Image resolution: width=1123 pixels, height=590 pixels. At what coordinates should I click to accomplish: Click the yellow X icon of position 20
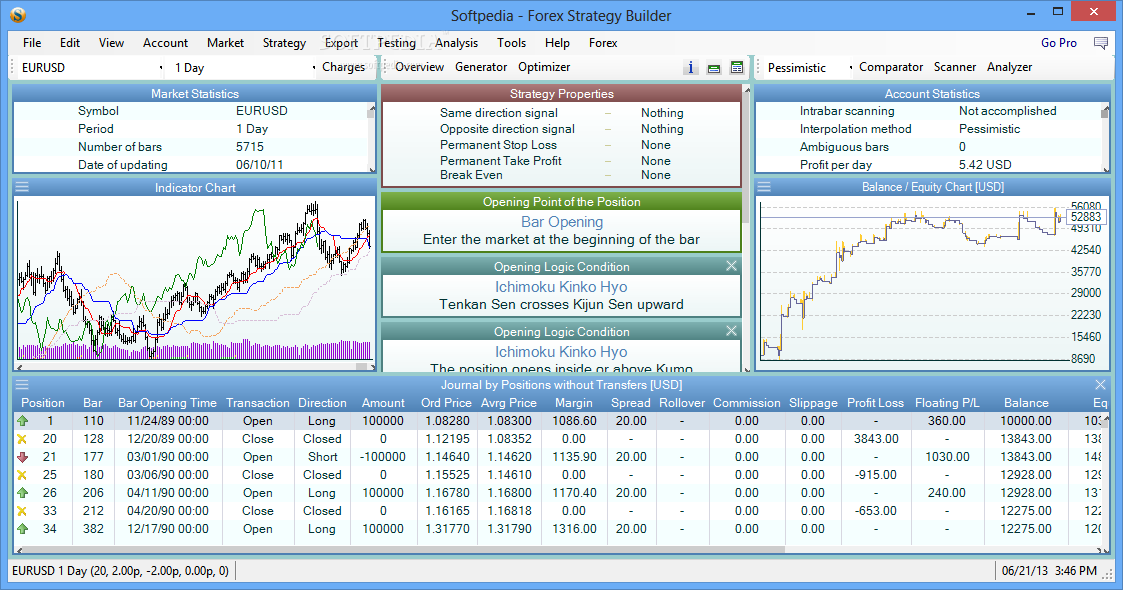[22, 439]
